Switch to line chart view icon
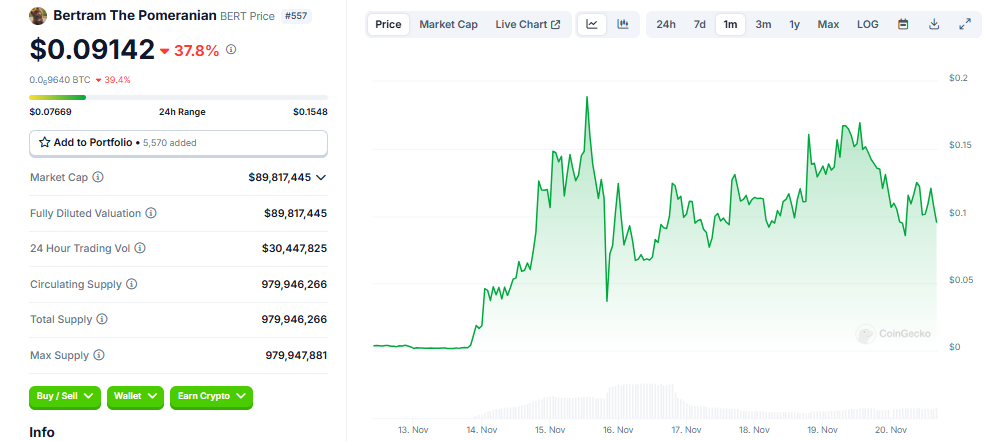Image resolution: width=987 pixels, height=441 pixels. pos(592,25)
